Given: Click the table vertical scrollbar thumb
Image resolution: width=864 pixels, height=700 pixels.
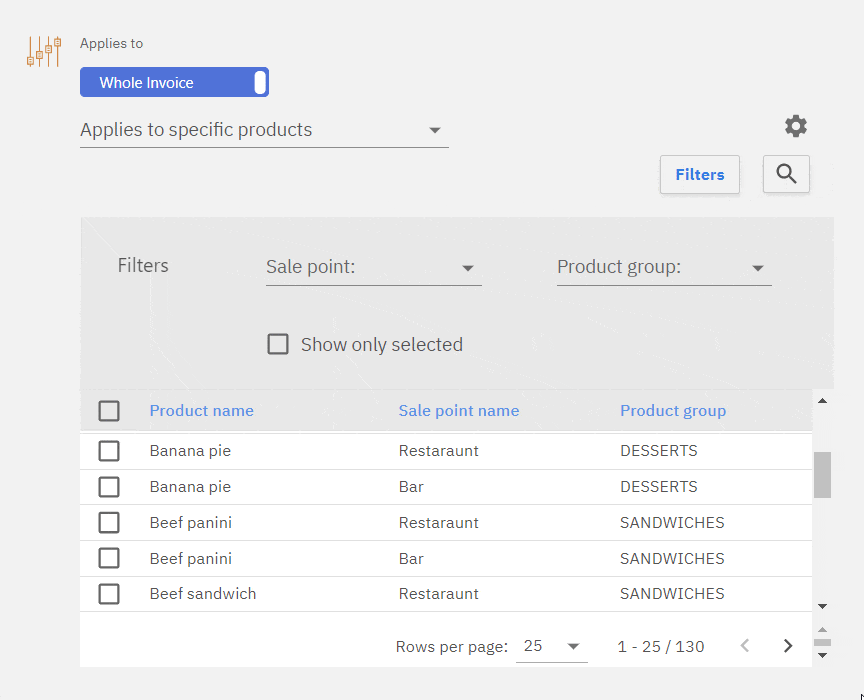Looking at the screenshot, I should click(822, 475).
